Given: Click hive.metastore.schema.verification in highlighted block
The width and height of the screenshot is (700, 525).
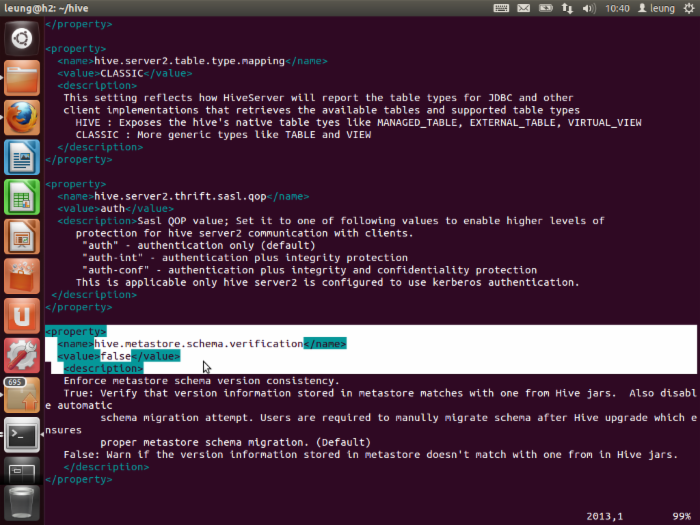Looking at the screenshot, I should 199,344.
